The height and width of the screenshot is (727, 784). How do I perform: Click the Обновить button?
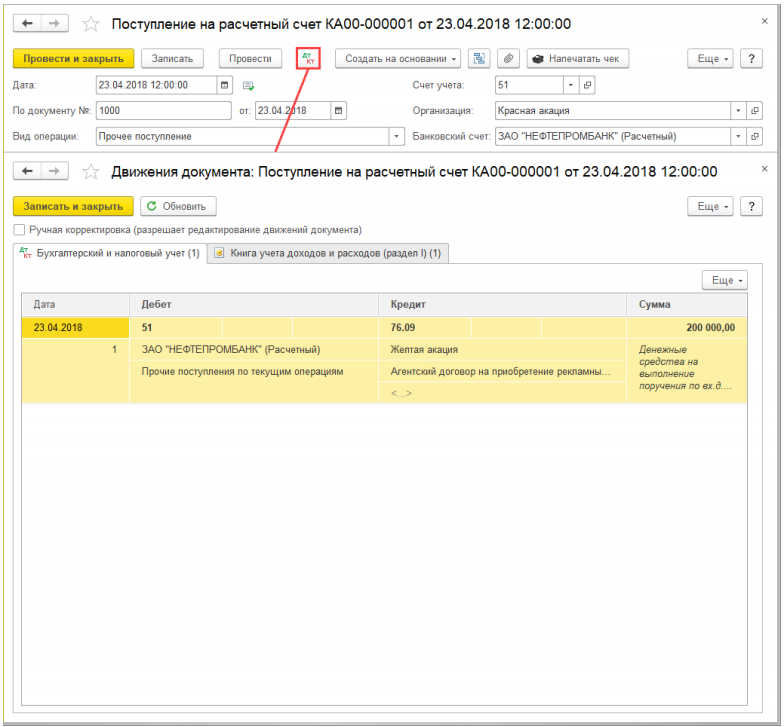click(178, 206)
